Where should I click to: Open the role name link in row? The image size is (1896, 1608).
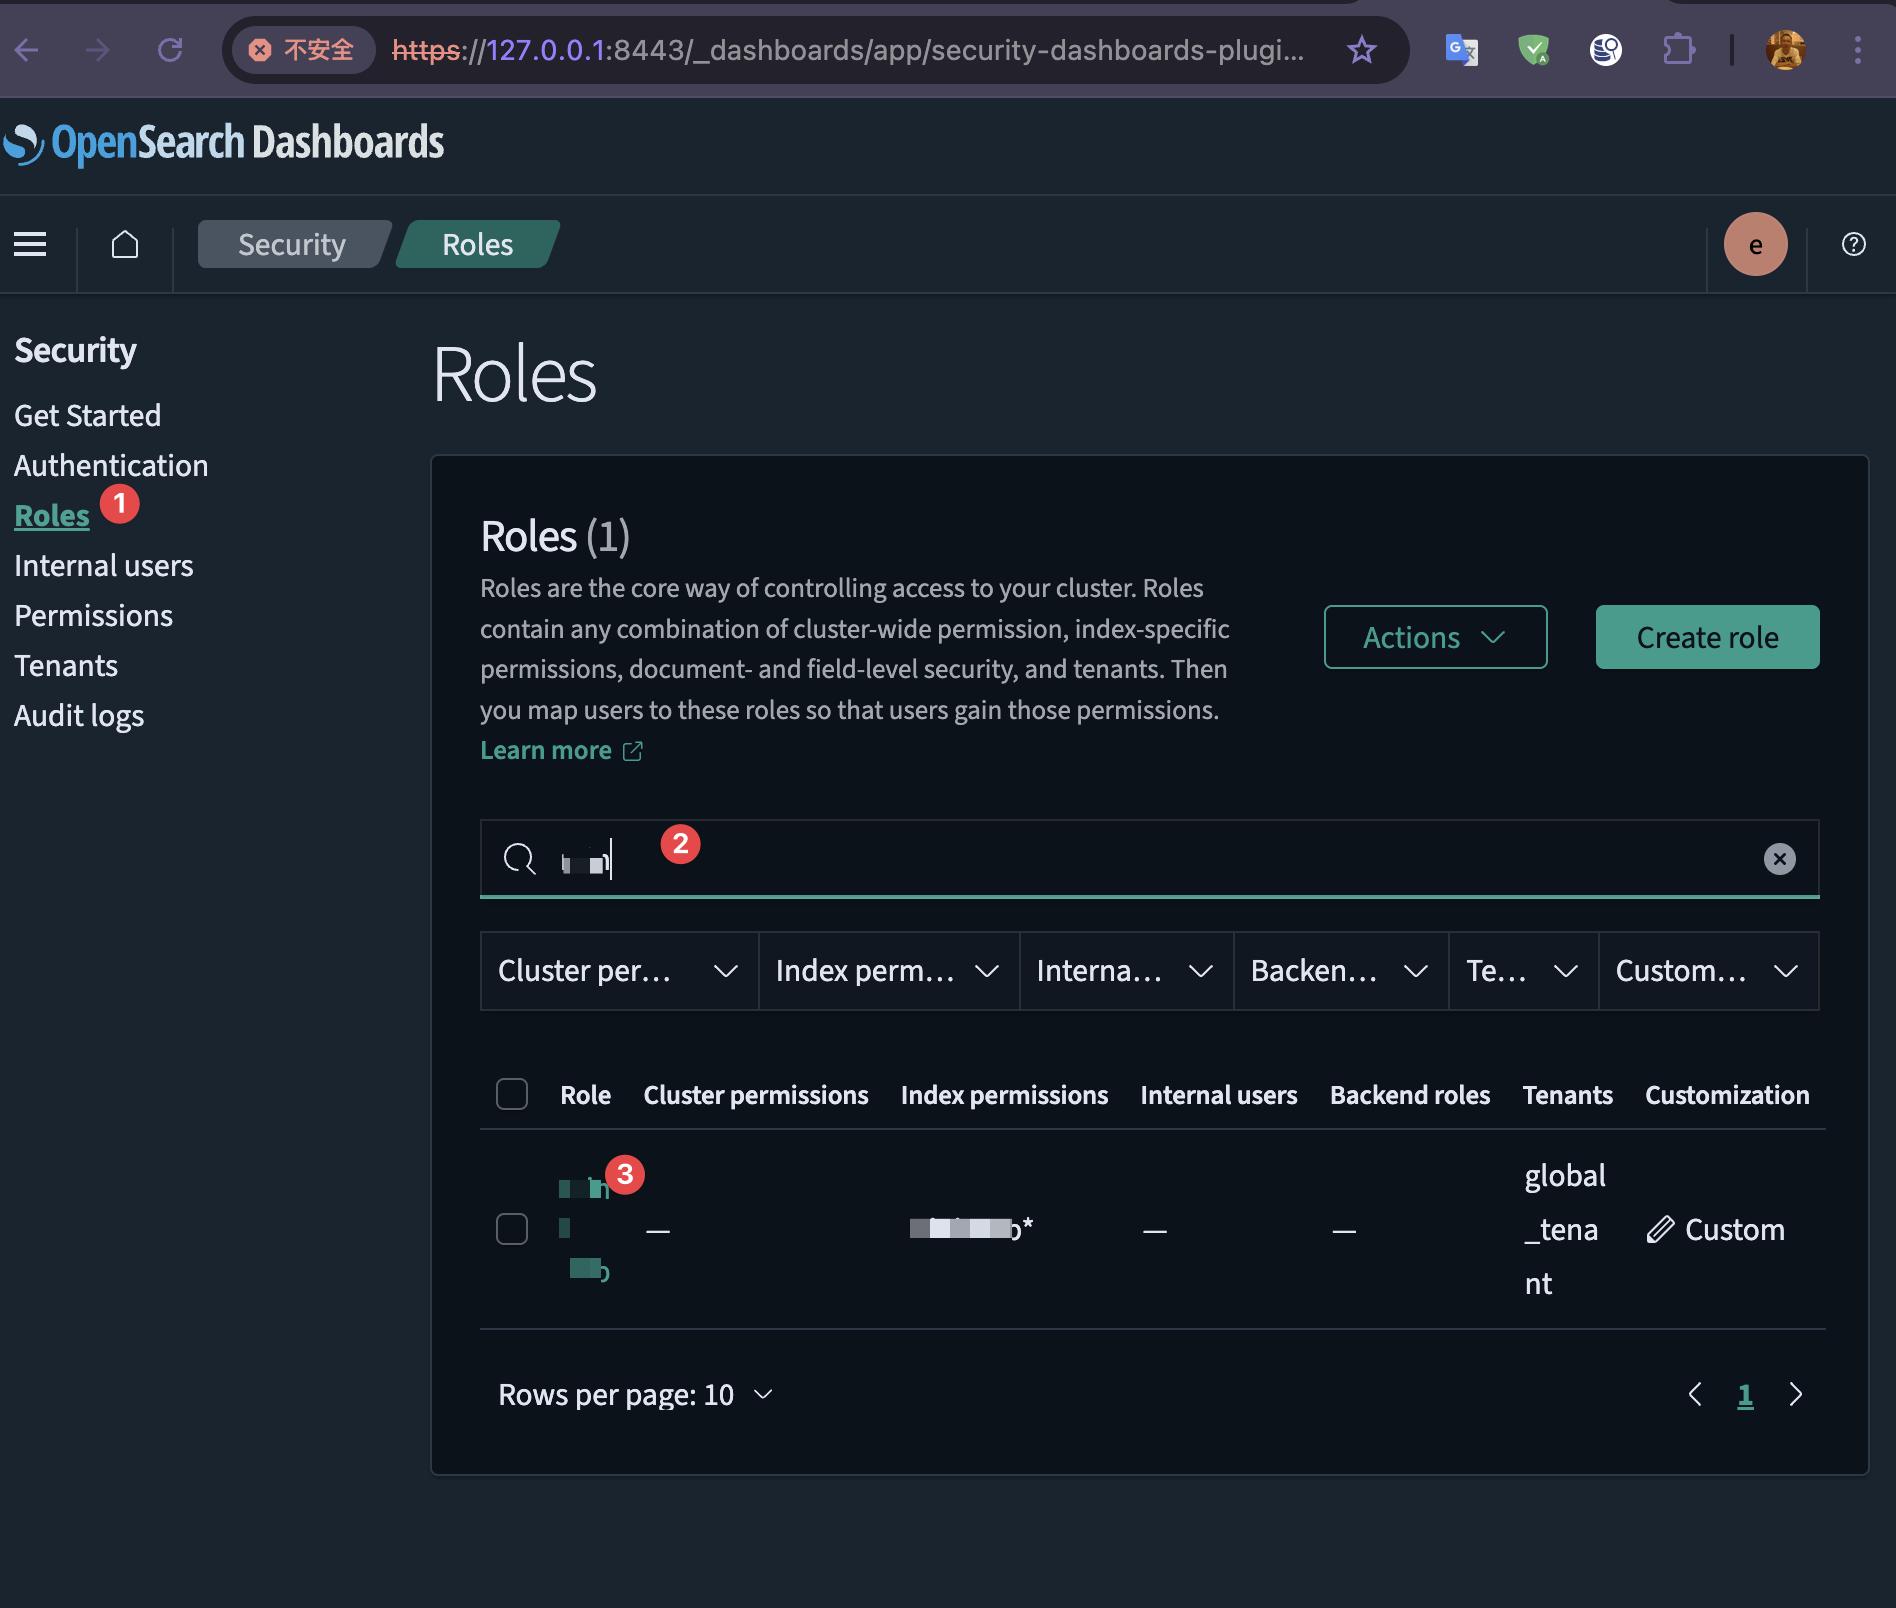tap(584, 1229)
